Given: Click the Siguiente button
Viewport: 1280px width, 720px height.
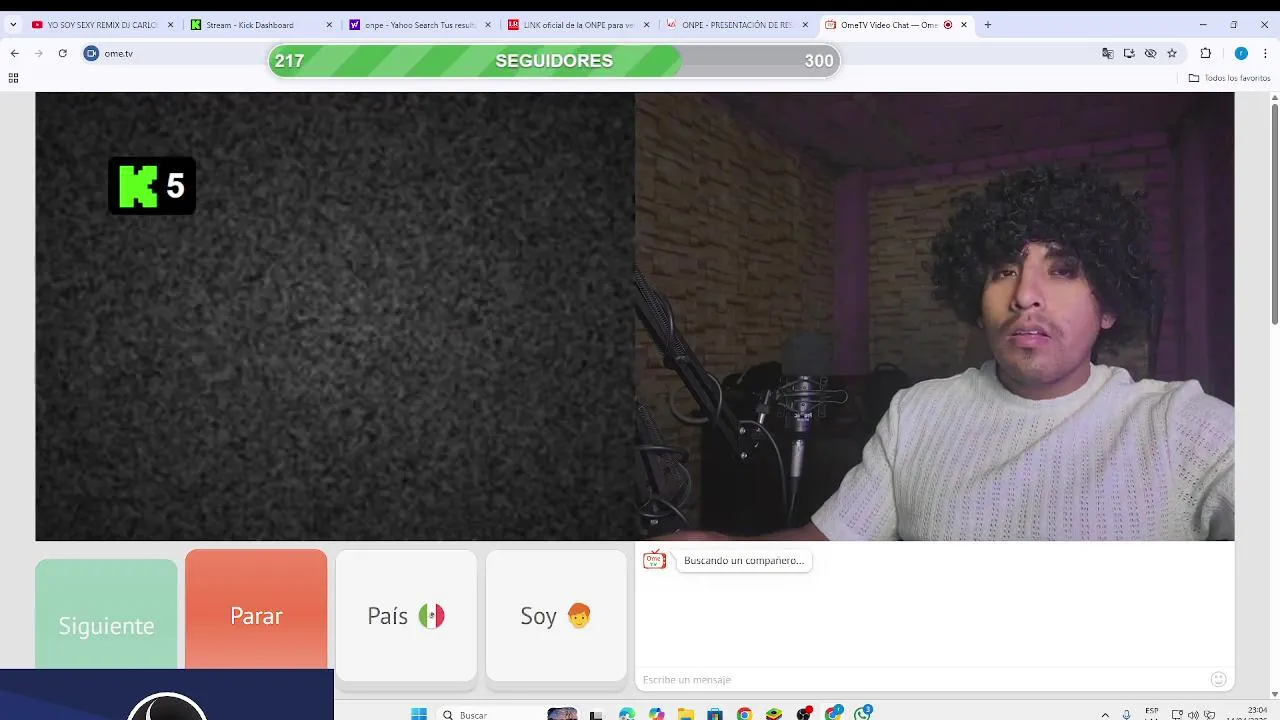Looking at the screenshot, I should coord(106,615).
